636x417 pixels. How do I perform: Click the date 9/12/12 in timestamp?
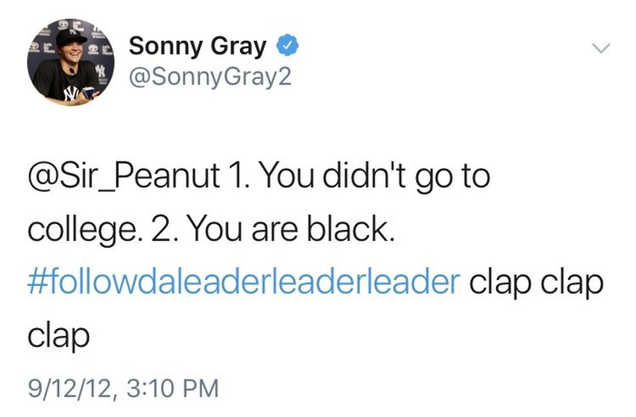[x=69, y=388]
